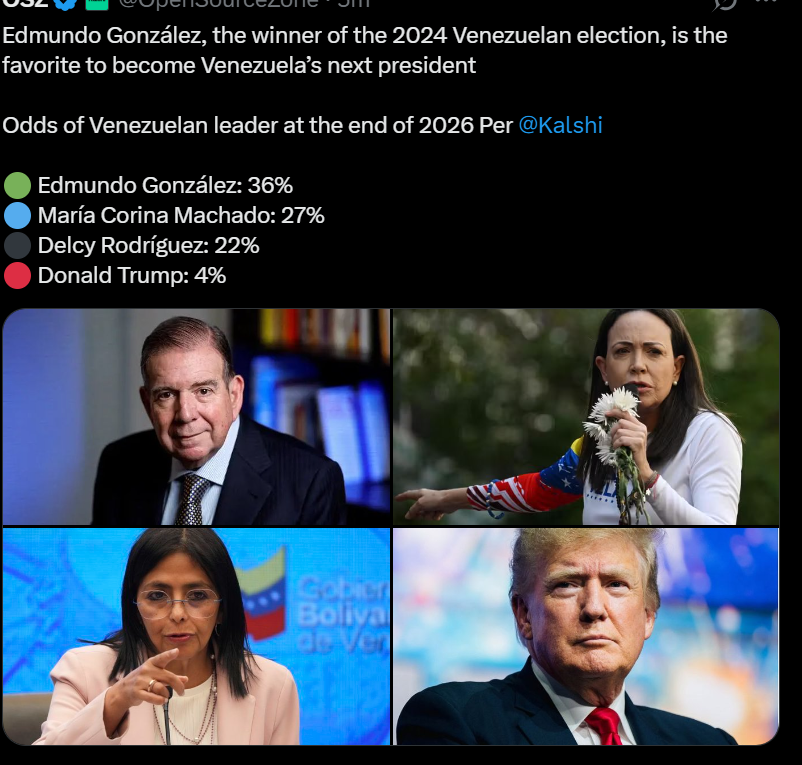Click the 'Edmundo González: 36%' text line

pyautogui.click(x=165, y=186)
